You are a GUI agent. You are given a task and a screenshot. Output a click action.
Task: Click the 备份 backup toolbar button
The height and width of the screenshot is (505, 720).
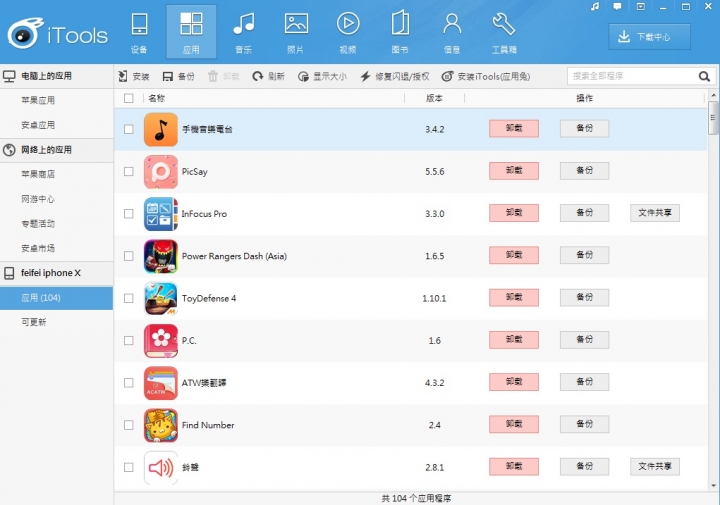(179, 76)
